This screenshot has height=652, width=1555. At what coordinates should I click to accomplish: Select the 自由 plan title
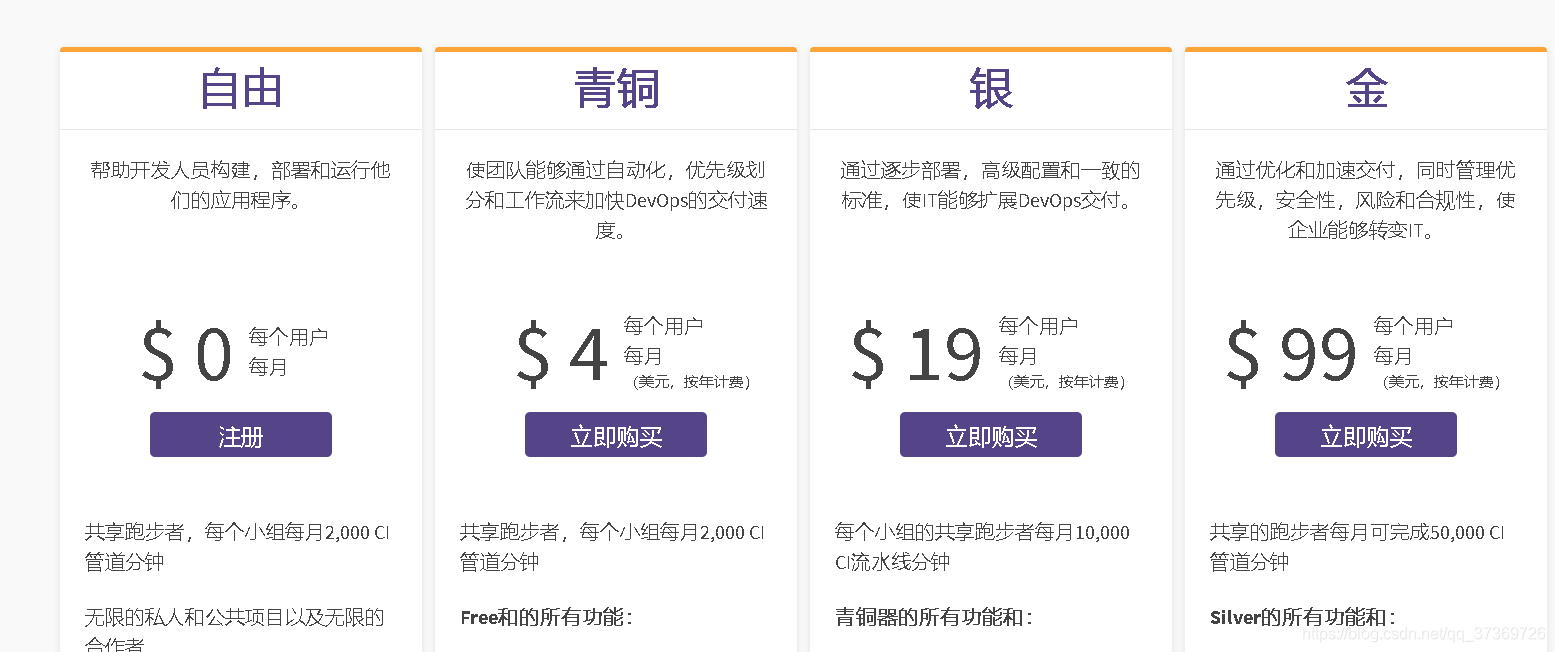click(240, 88)
